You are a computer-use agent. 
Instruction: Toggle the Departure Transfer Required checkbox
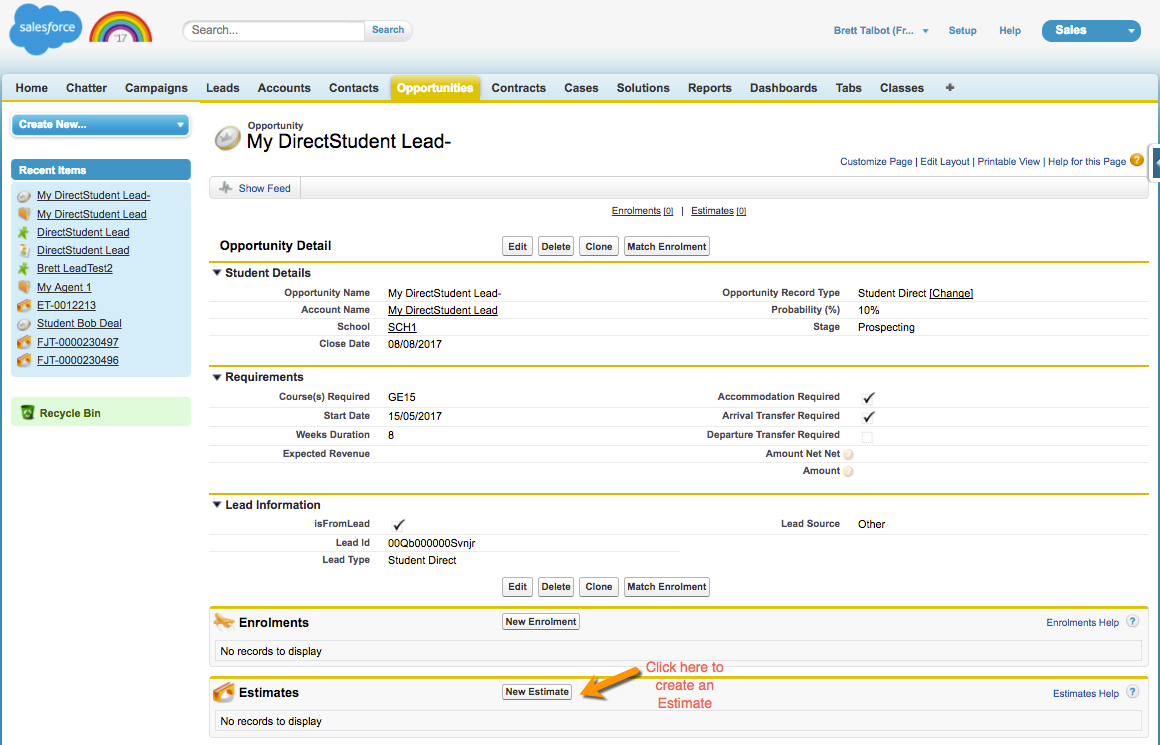point(867,436)
